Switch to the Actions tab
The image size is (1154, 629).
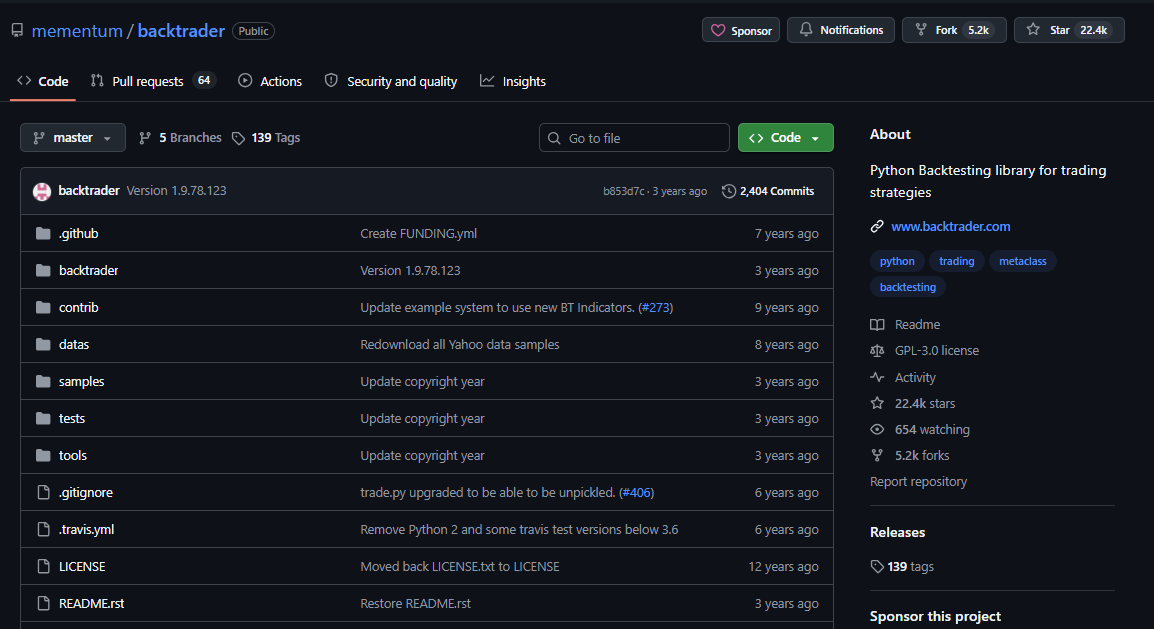(x=270, y=82)
